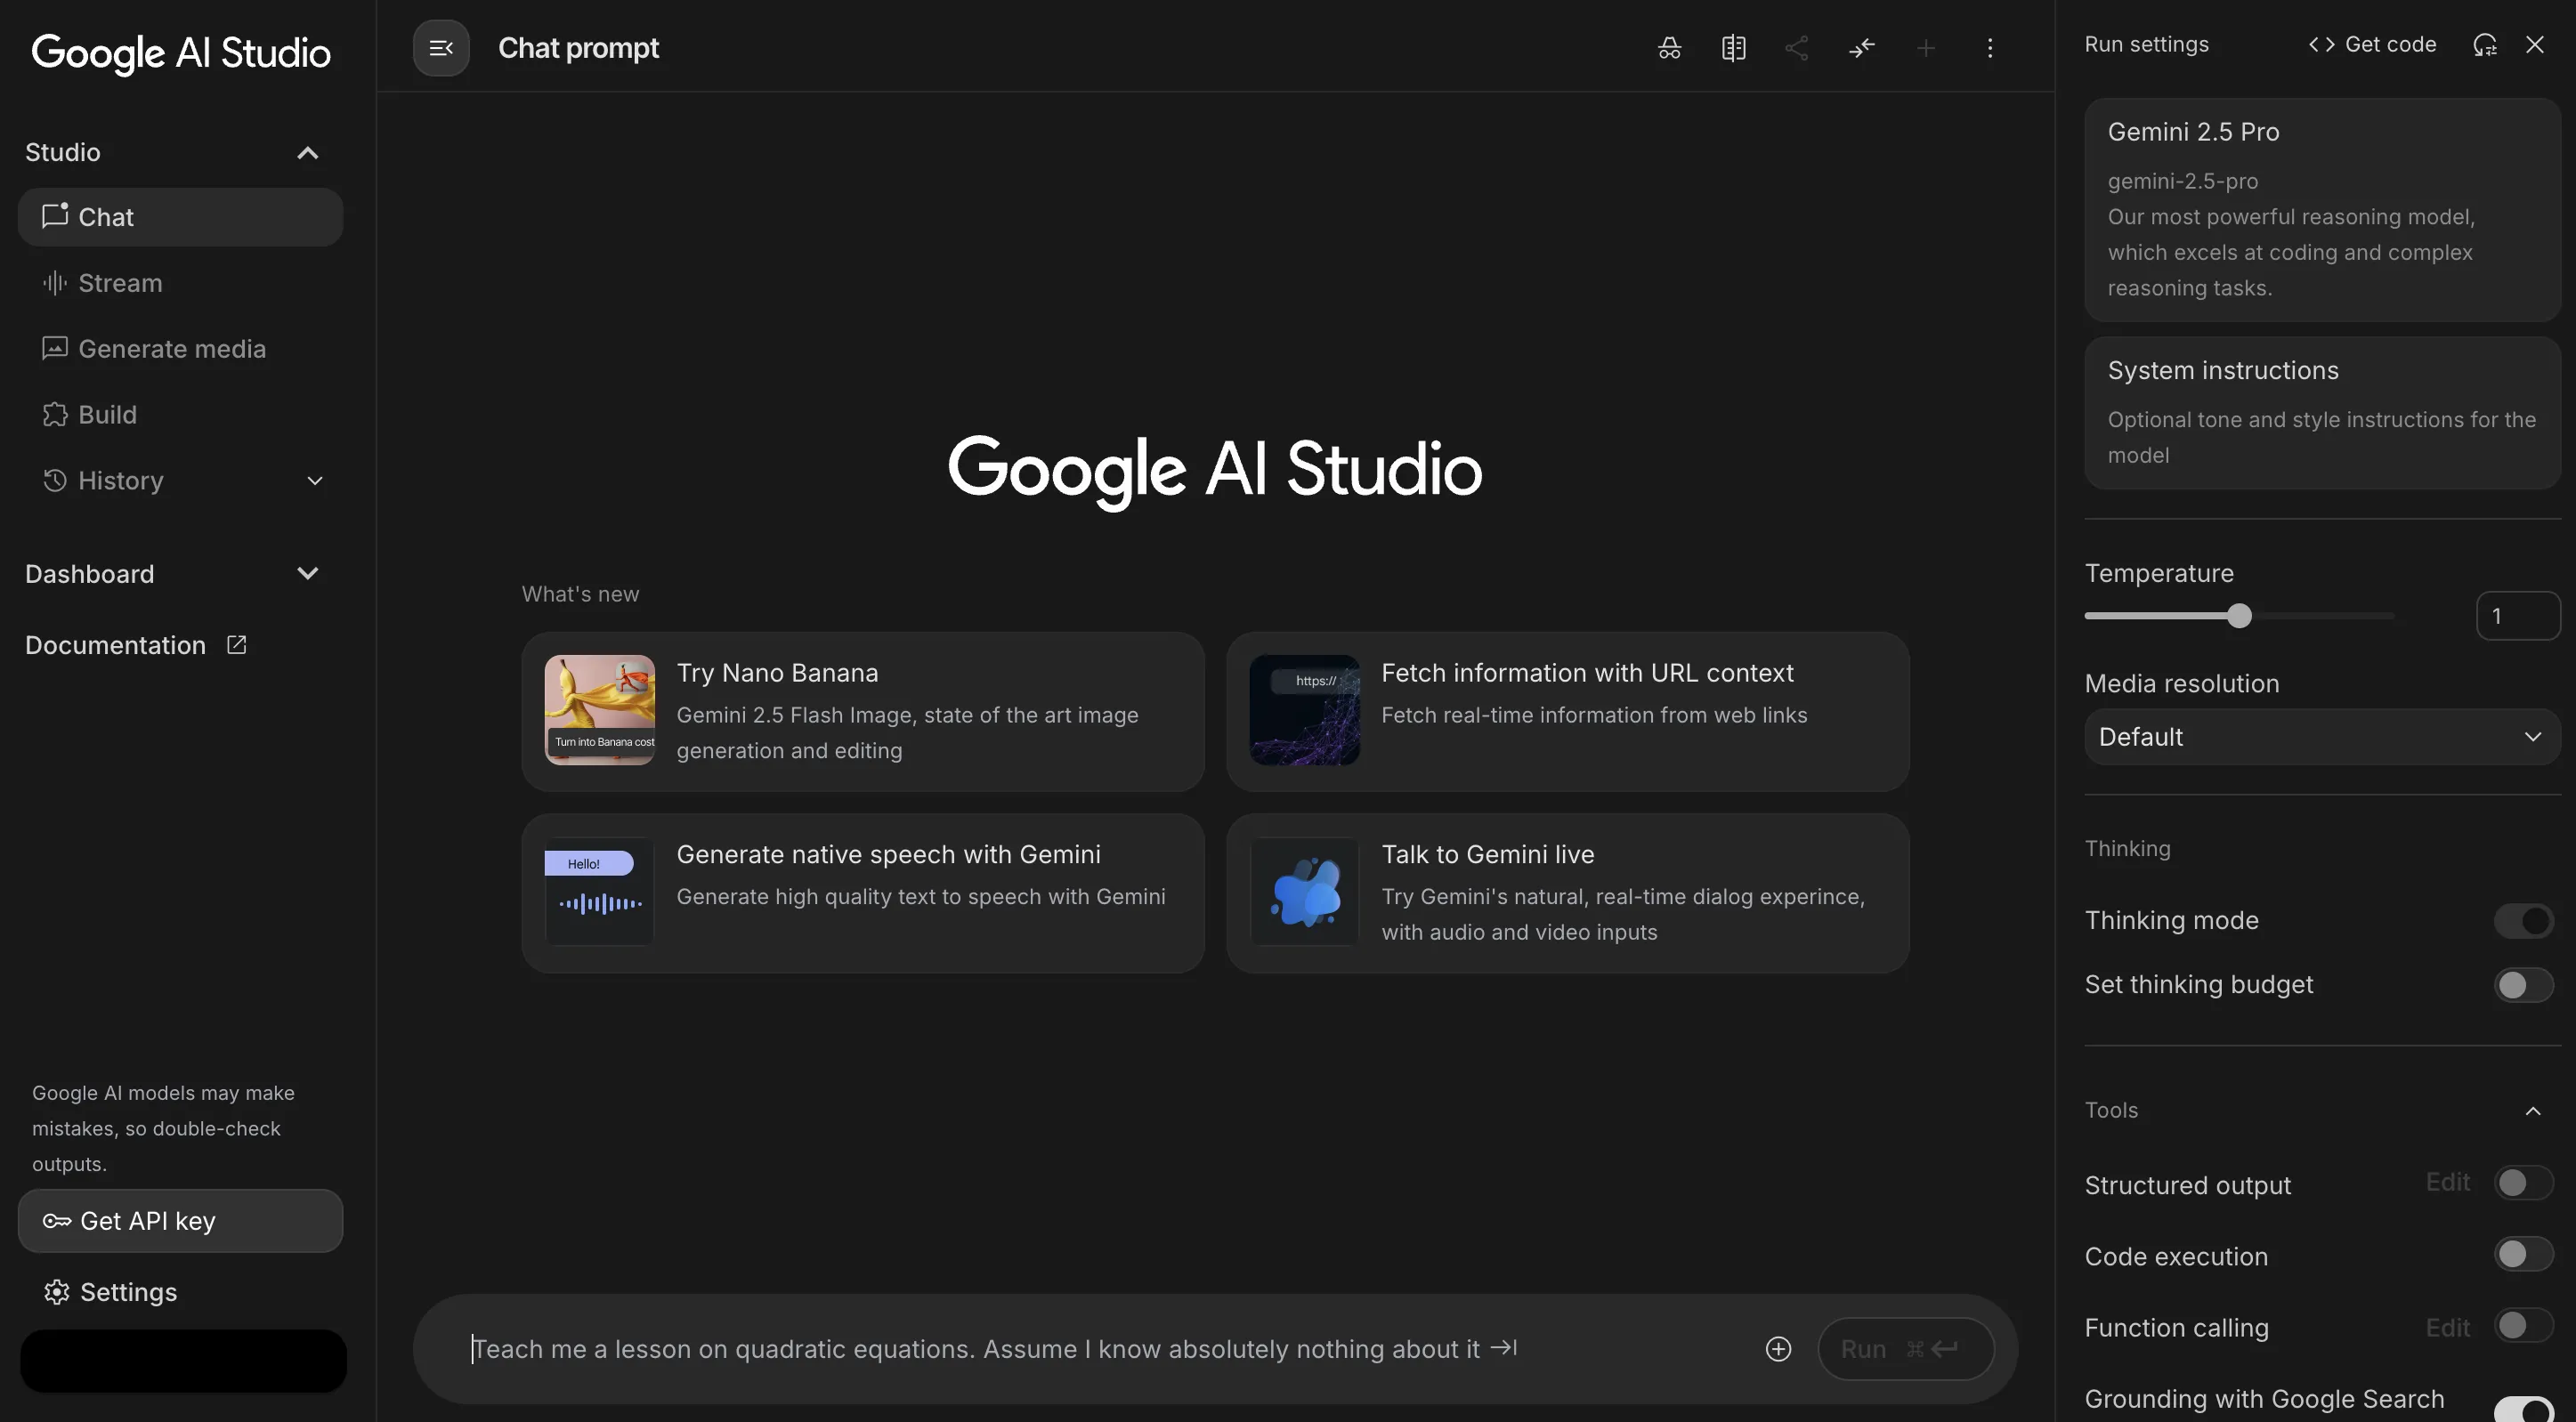The image size is (2576, 1422).
Task: Collapse the left navigation sidebar
Action: [440, 47]
